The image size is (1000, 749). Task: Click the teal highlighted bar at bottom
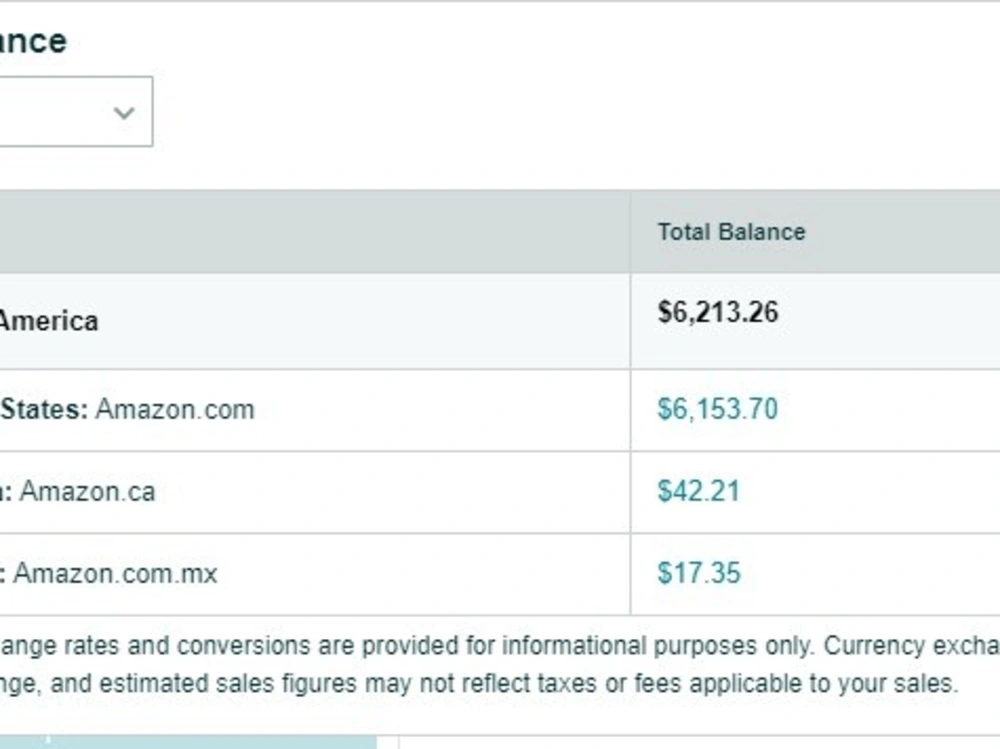point(188,742)
